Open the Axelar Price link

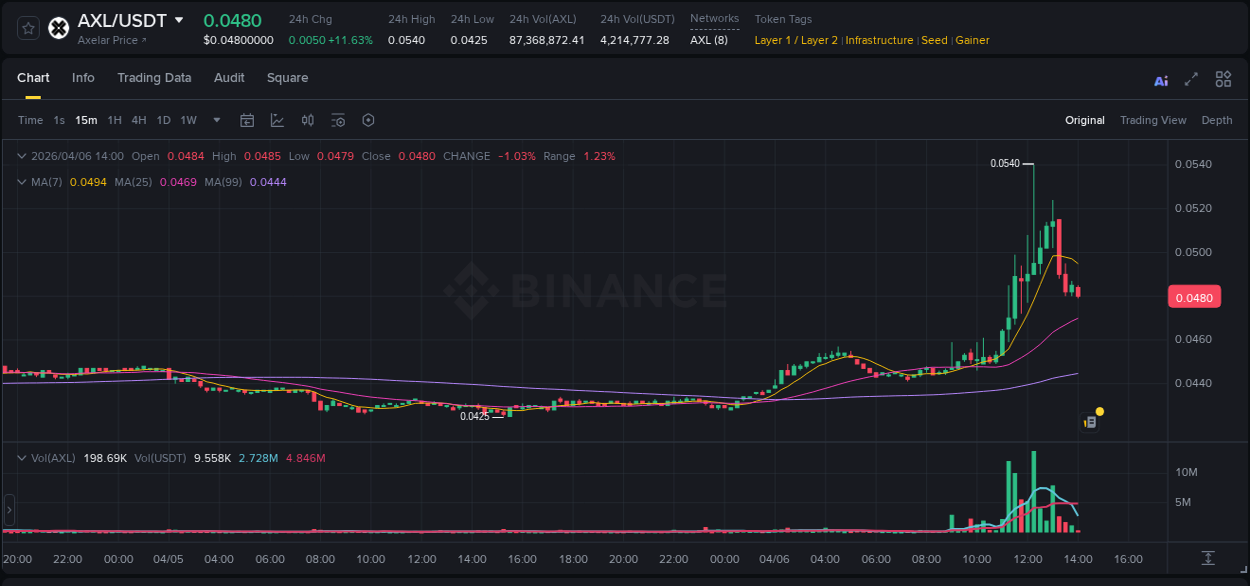pyautogui.click(x=112, y=40)
